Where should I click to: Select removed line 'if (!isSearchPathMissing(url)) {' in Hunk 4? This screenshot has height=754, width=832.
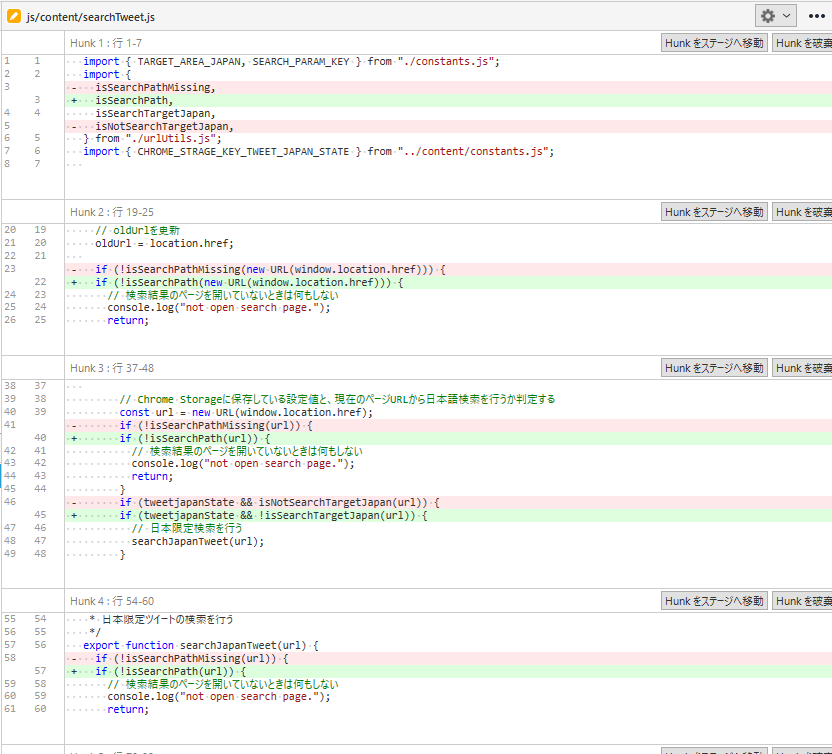[448, 658]
